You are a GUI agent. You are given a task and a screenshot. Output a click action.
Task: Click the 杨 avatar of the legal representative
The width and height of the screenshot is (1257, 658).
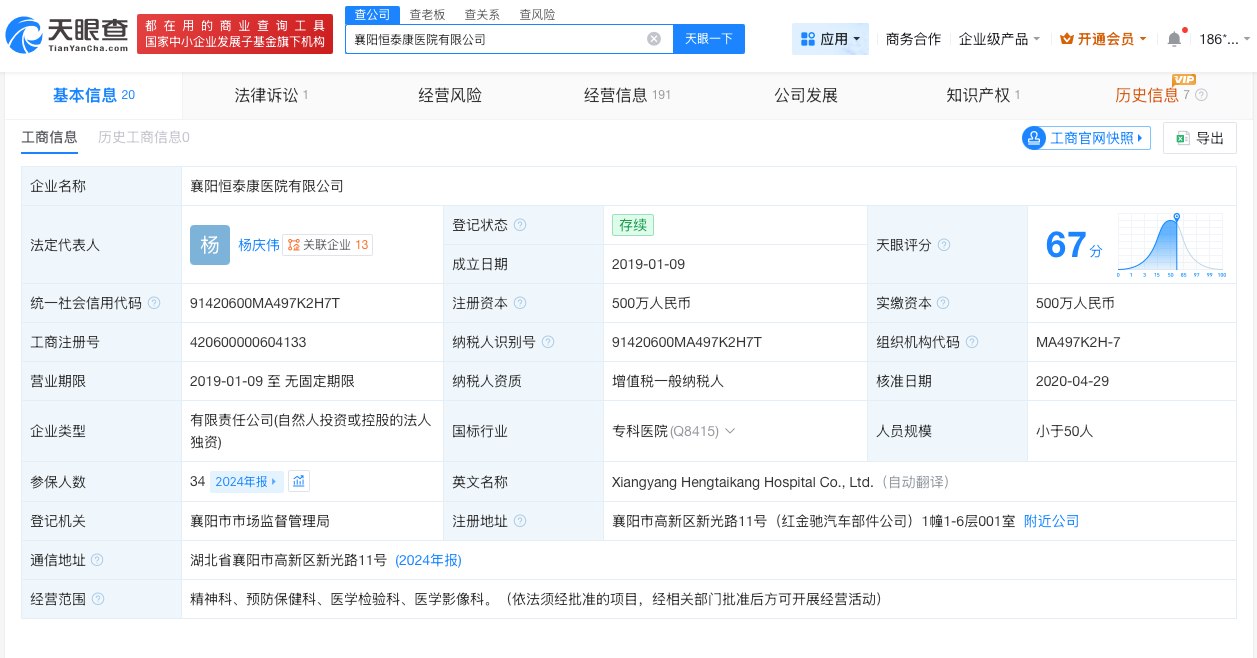tap(210, 245)
